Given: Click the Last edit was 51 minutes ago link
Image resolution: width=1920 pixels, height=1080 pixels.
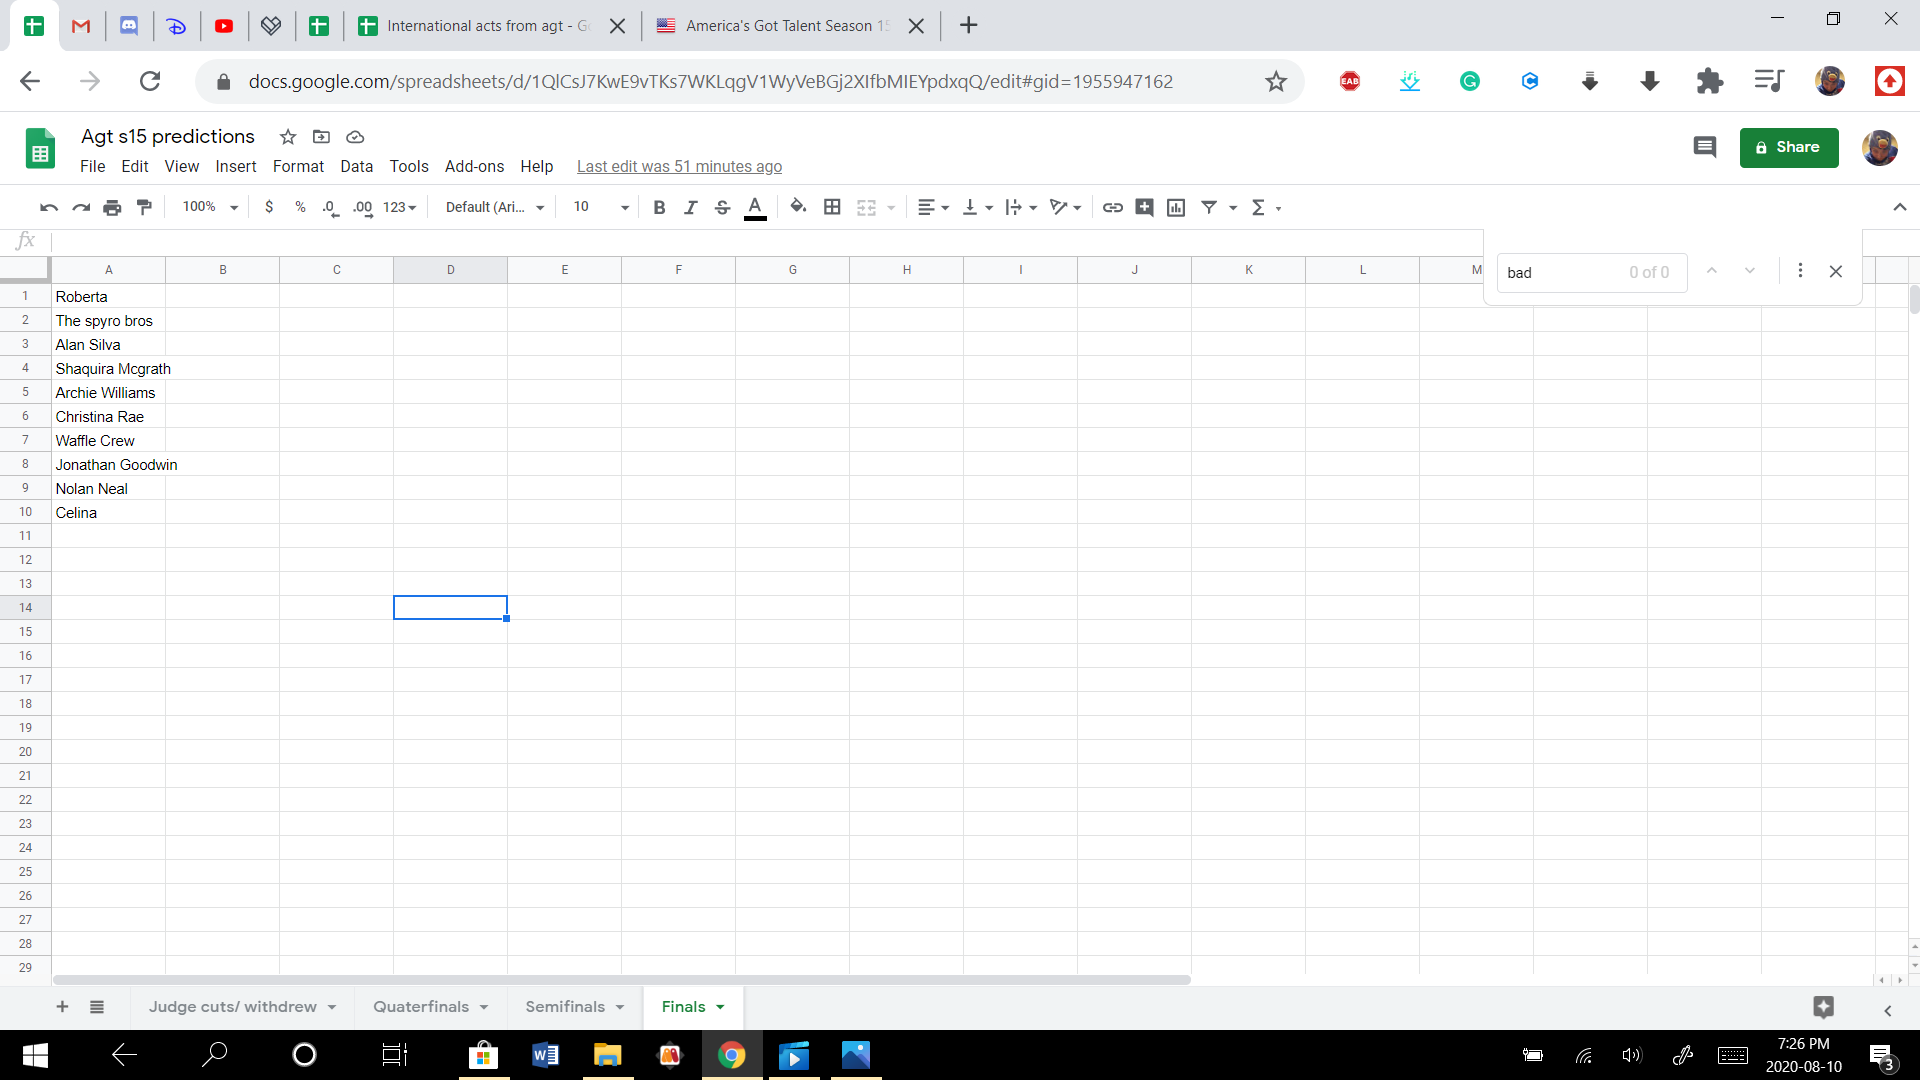Looking at the screenshot, I should coord(679,166).
